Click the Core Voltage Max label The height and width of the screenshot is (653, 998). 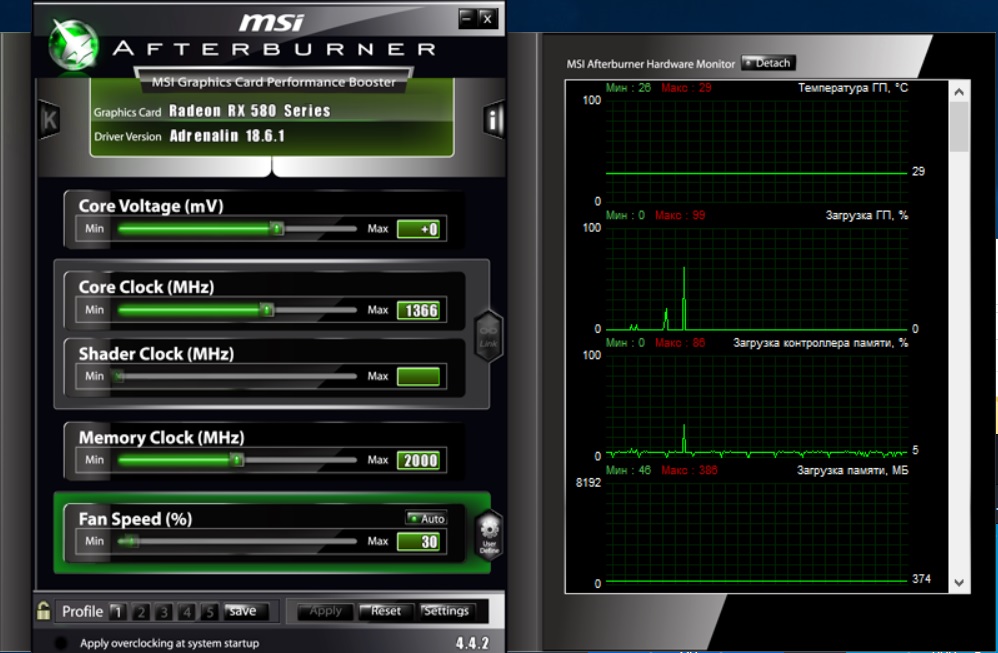pos(377,228)
